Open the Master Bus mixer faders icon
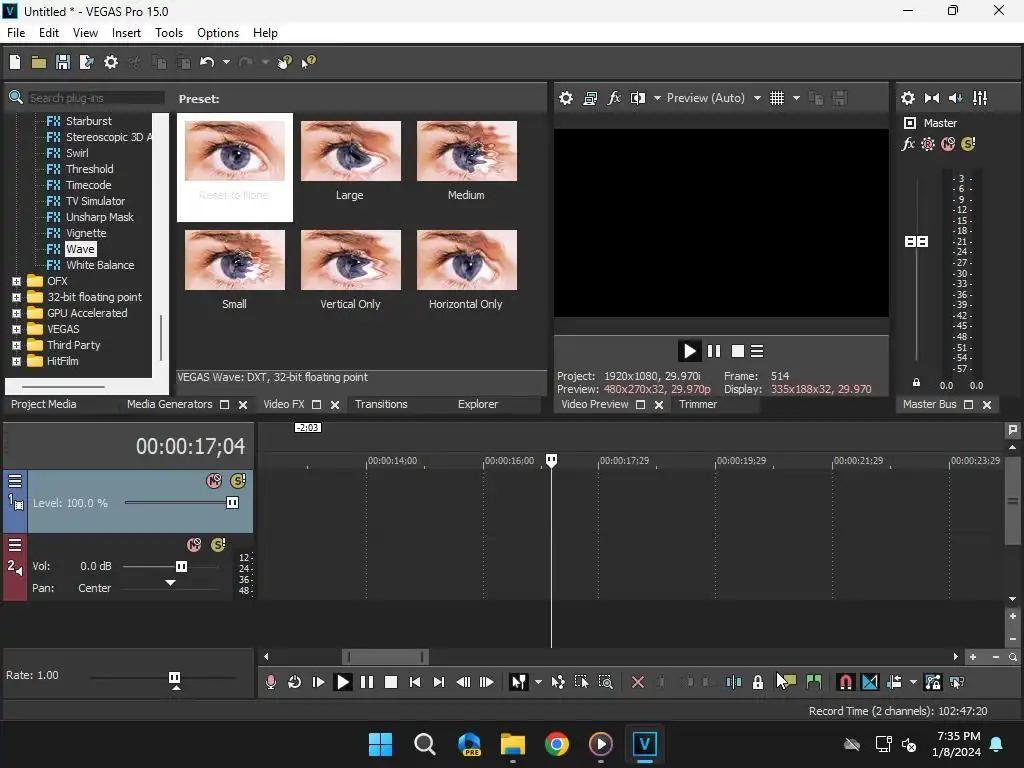Viewport: 1024px width, 768px height. (980, 98)
